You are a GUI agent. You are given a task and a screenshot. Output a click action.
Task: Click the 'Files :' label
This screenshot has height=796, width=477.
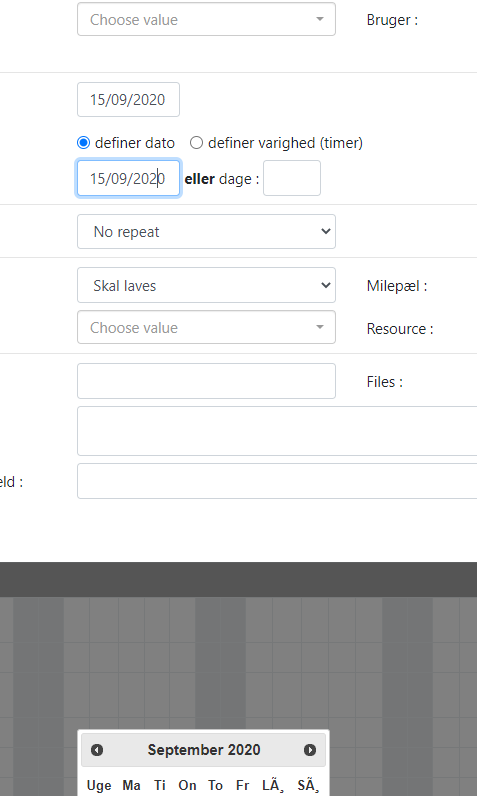tap(385, 382)
